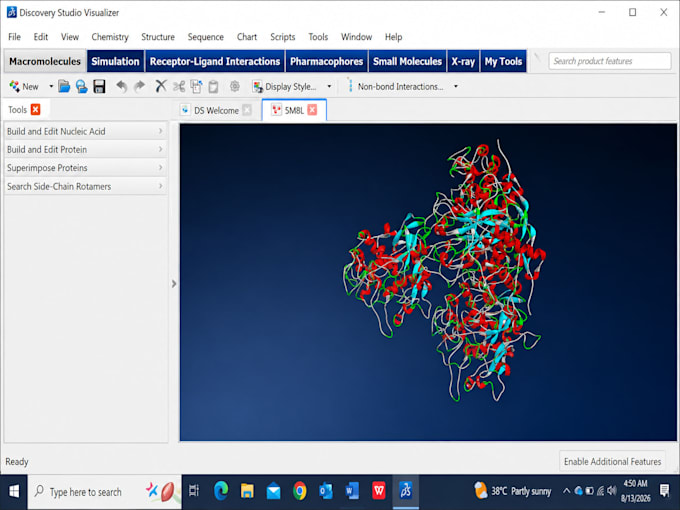This screenshot has height=510, width=680.
Task: Open the Sequence menu
Action: tap(206, 37)
